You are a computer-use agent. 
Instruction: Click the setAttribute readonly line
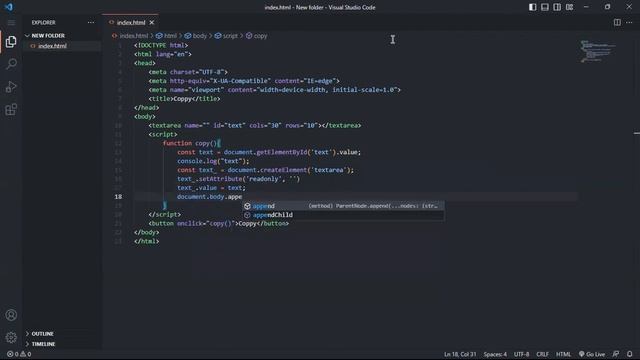point(238,179)
